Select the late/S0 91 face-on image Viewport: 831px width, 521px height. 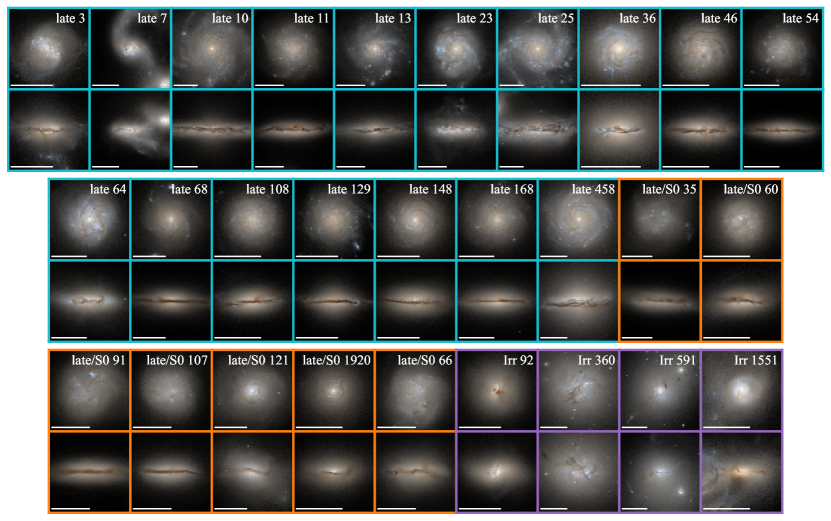90,391
